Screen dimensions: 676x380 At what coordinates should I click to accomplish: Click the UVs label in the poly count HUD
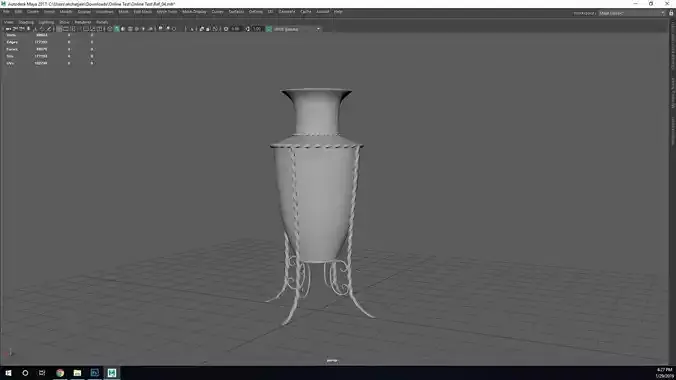pyautogui.click(x=10, y=63)
